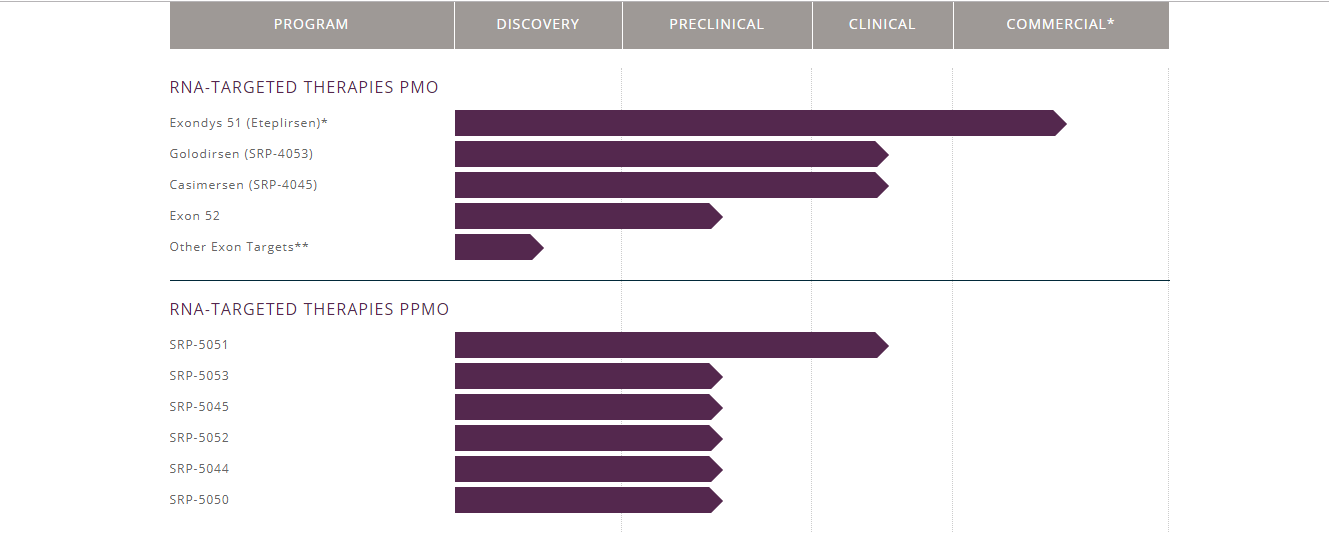Screen dimensions: 1329x533
Task: Click the SRP-5051 progress bar
Action: pos(672,345)
